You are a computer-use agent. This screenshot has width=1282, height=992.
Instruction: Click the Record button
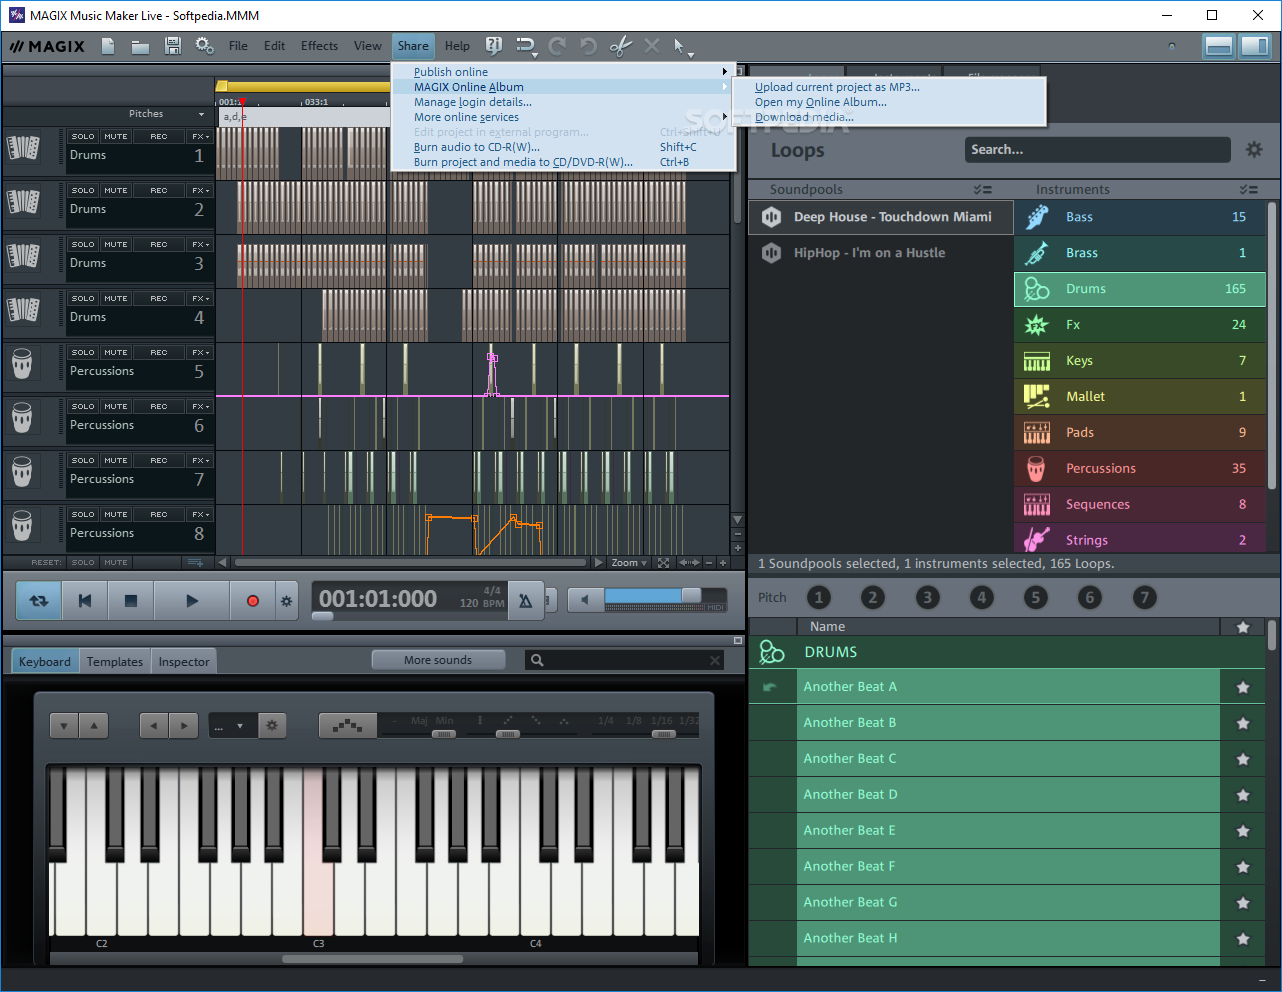coord(252,601)
